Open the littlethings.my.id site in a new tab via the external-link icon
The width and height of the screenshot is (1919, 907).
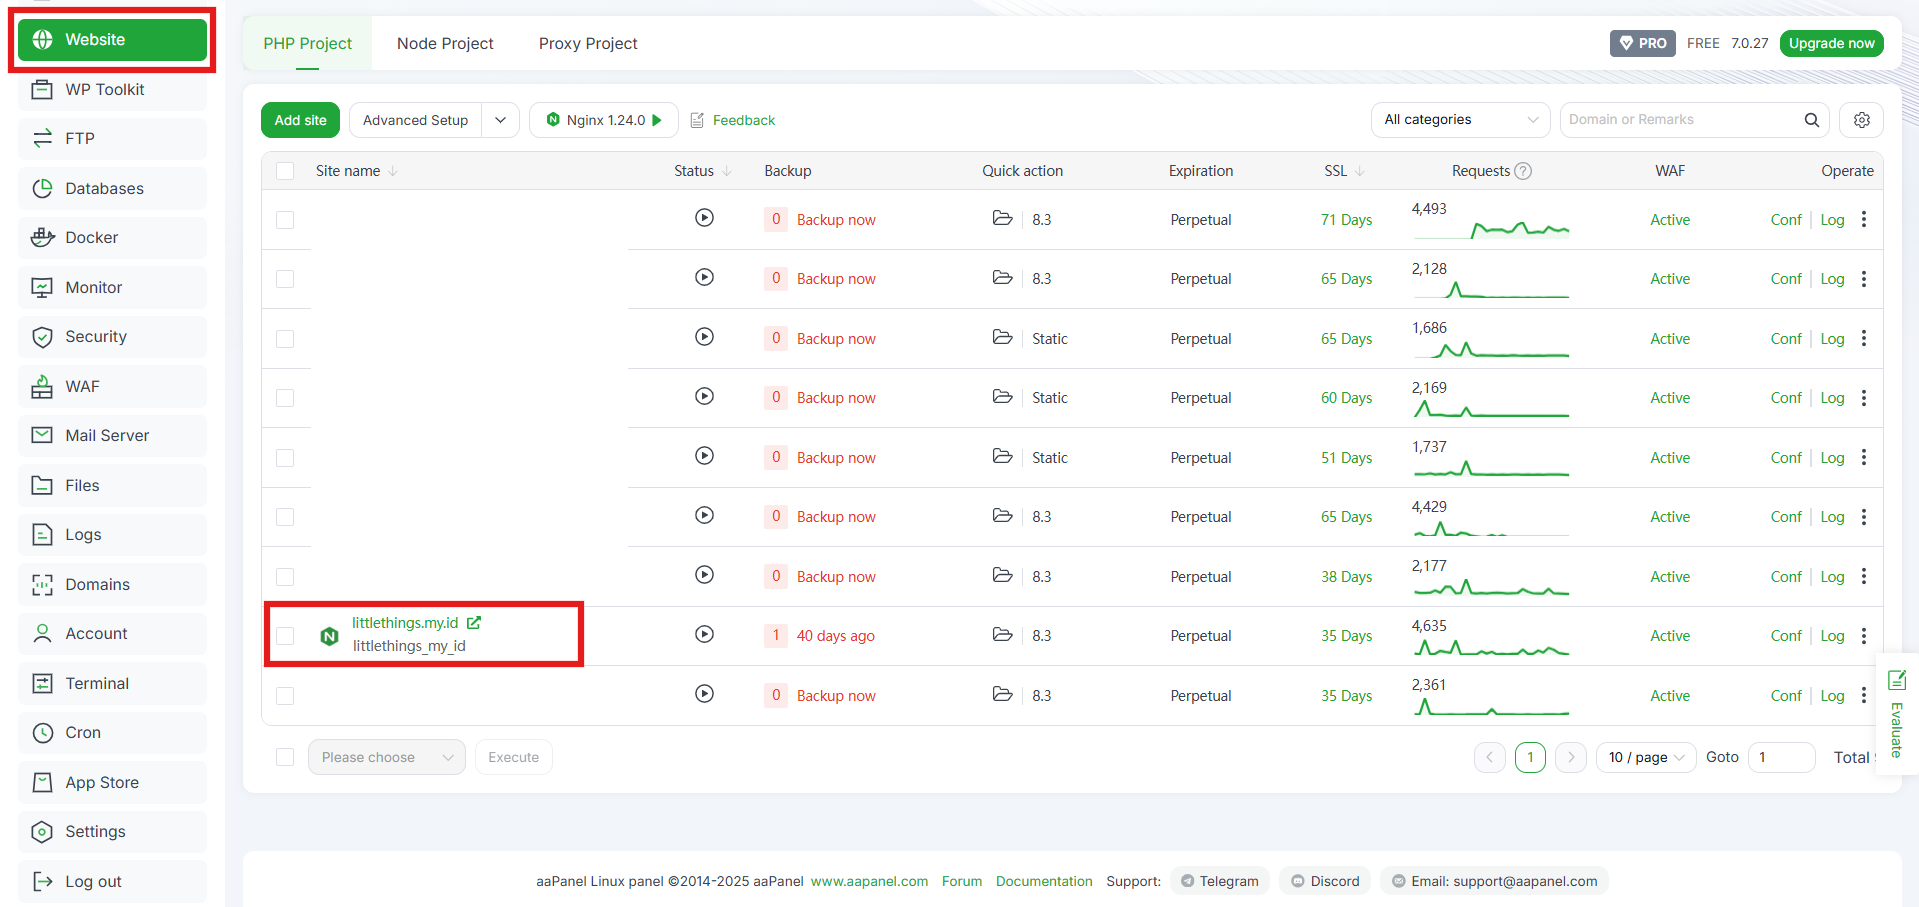[474, 622]
